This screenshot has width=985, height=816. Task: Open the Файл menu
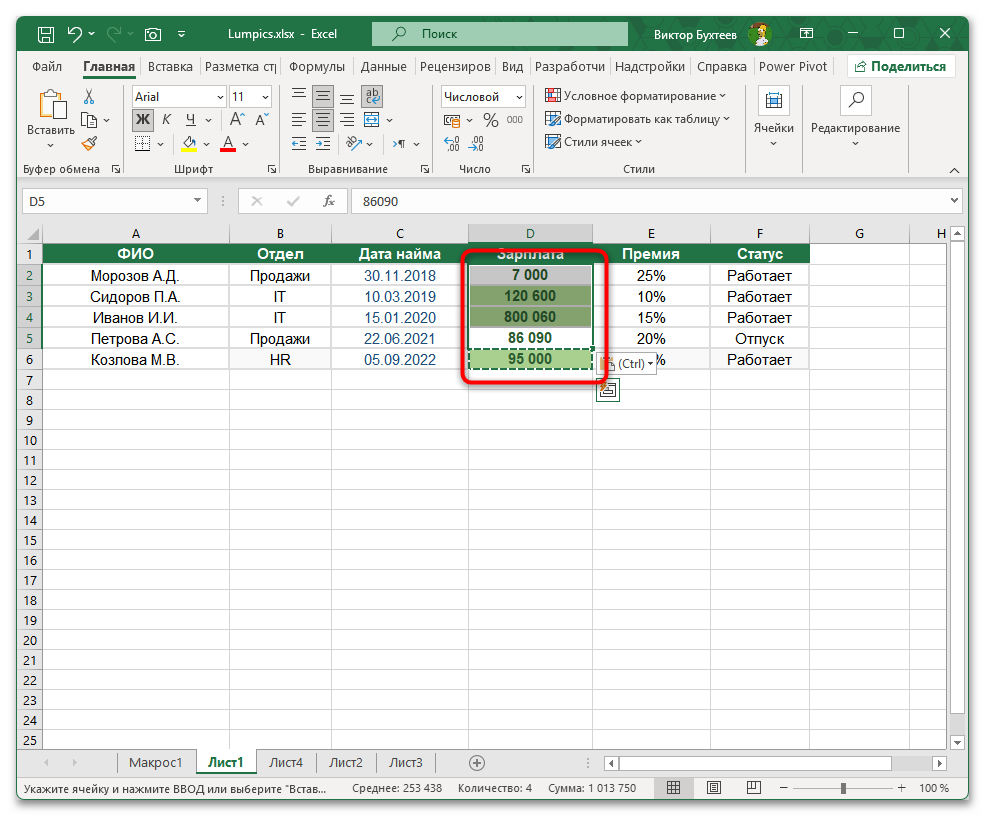pos(47,67)
